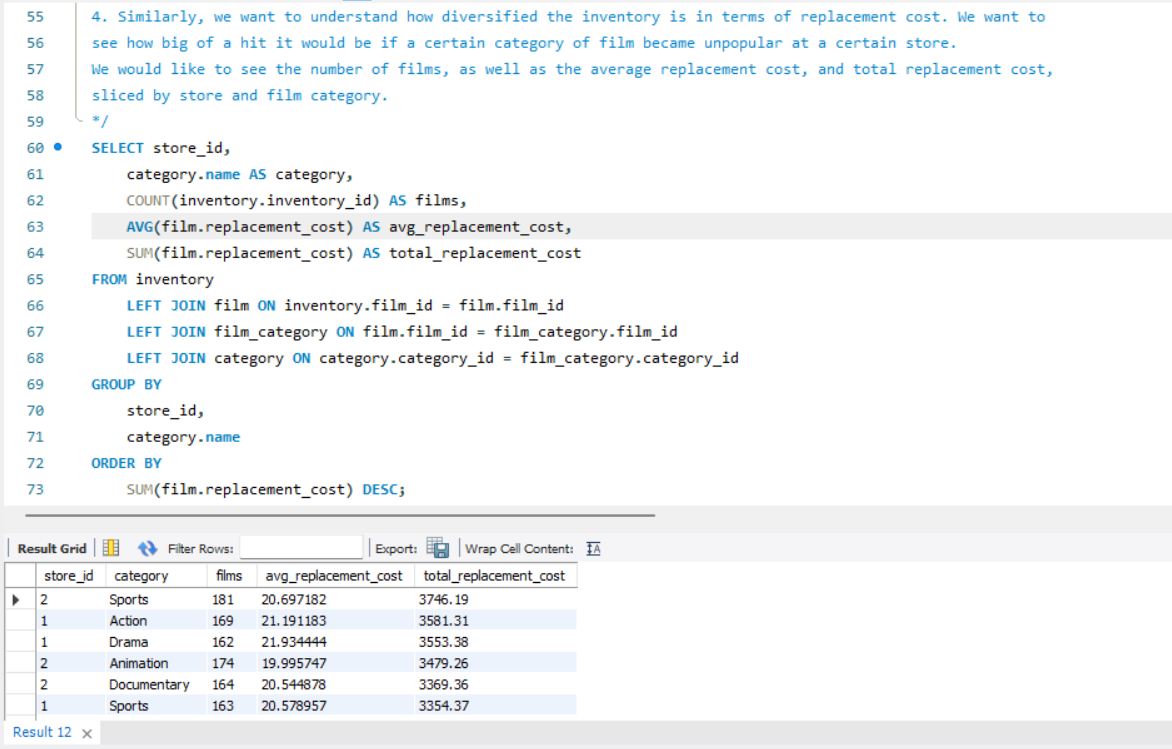The height and width of the screenshot is (749, 1172).
Task: Click the blue statement marker beside line 60
Action: (55, 147)
